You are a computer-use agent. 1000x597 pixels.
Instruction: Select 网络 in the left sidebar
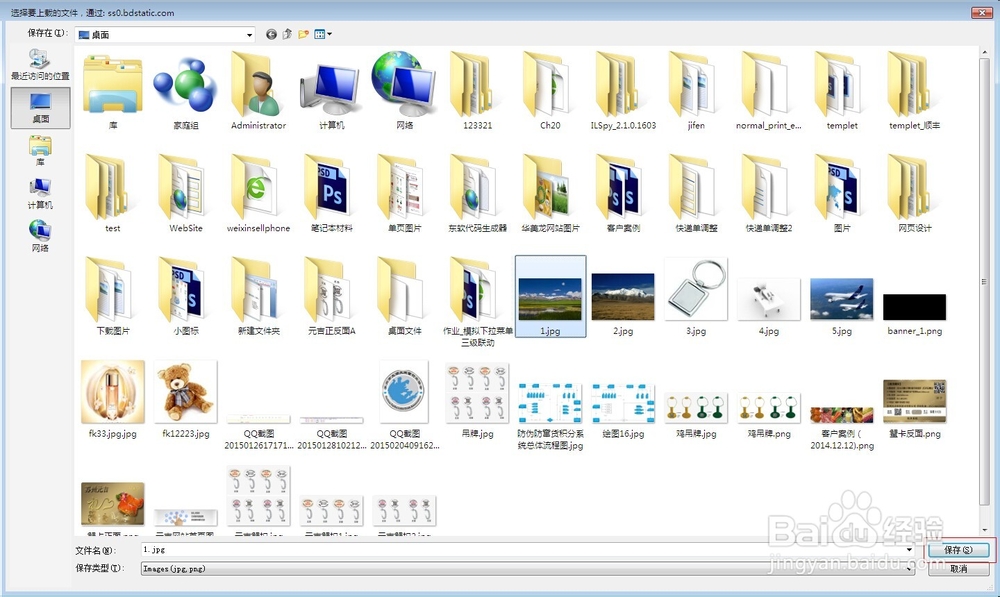[x=40, y=236]
